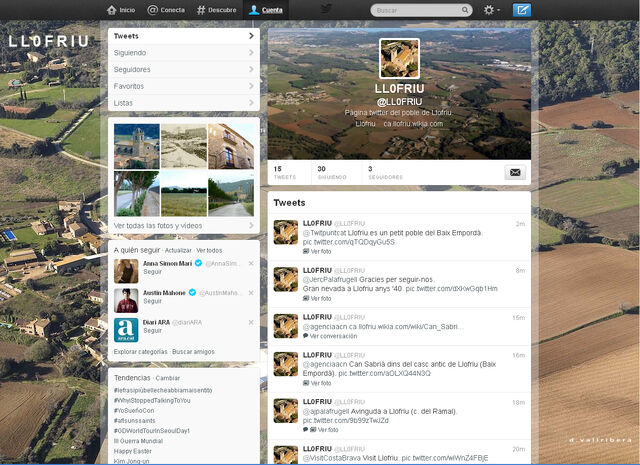The height and width of the screenshot is (465, 640).
Task: Follow Austin Mahone via Seguir
Action: (152, 301)
